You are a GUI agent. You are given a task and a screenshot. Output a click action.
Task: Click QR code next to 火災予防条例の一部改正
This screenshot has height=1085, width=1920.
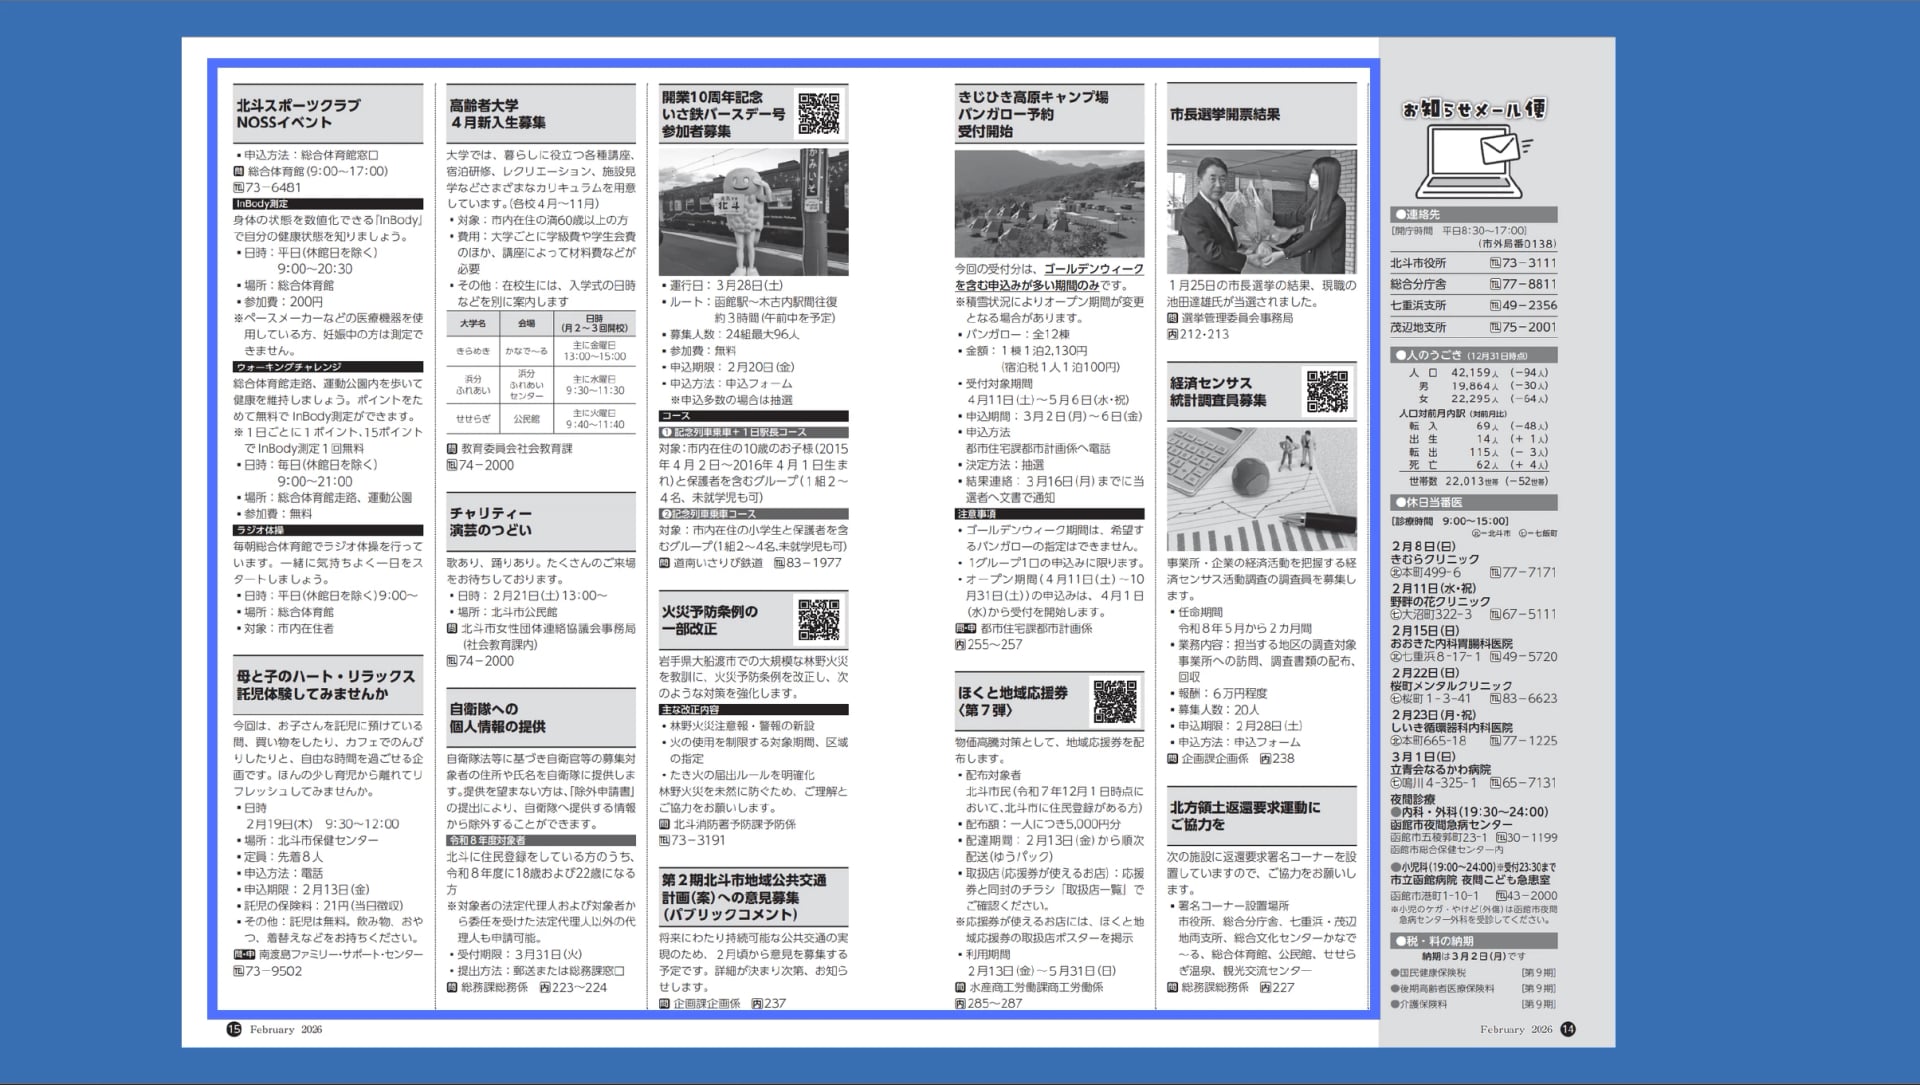(818, 620)
